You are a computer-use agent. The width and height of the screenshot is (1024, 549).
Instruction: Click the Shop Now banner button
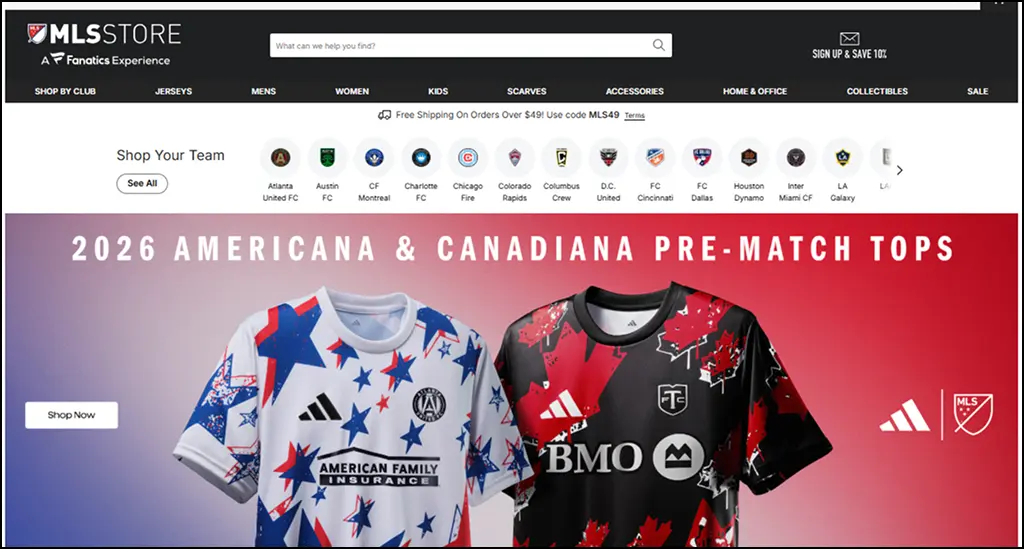tap(72, 415)
